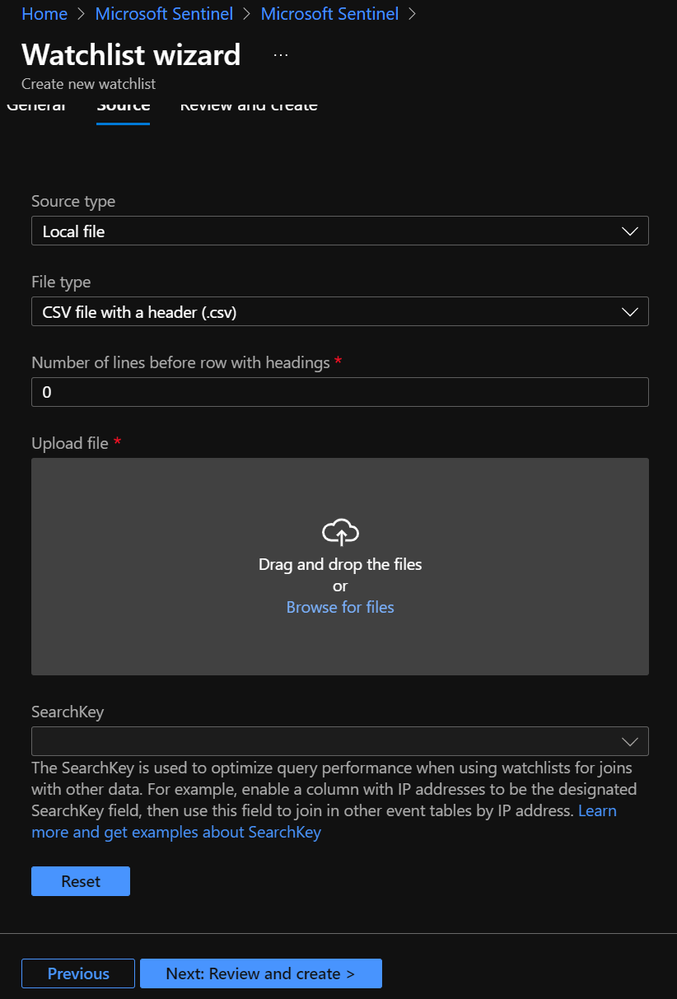Click the cloud upload icon
The image size is (677, 999).
coord(340,532)
